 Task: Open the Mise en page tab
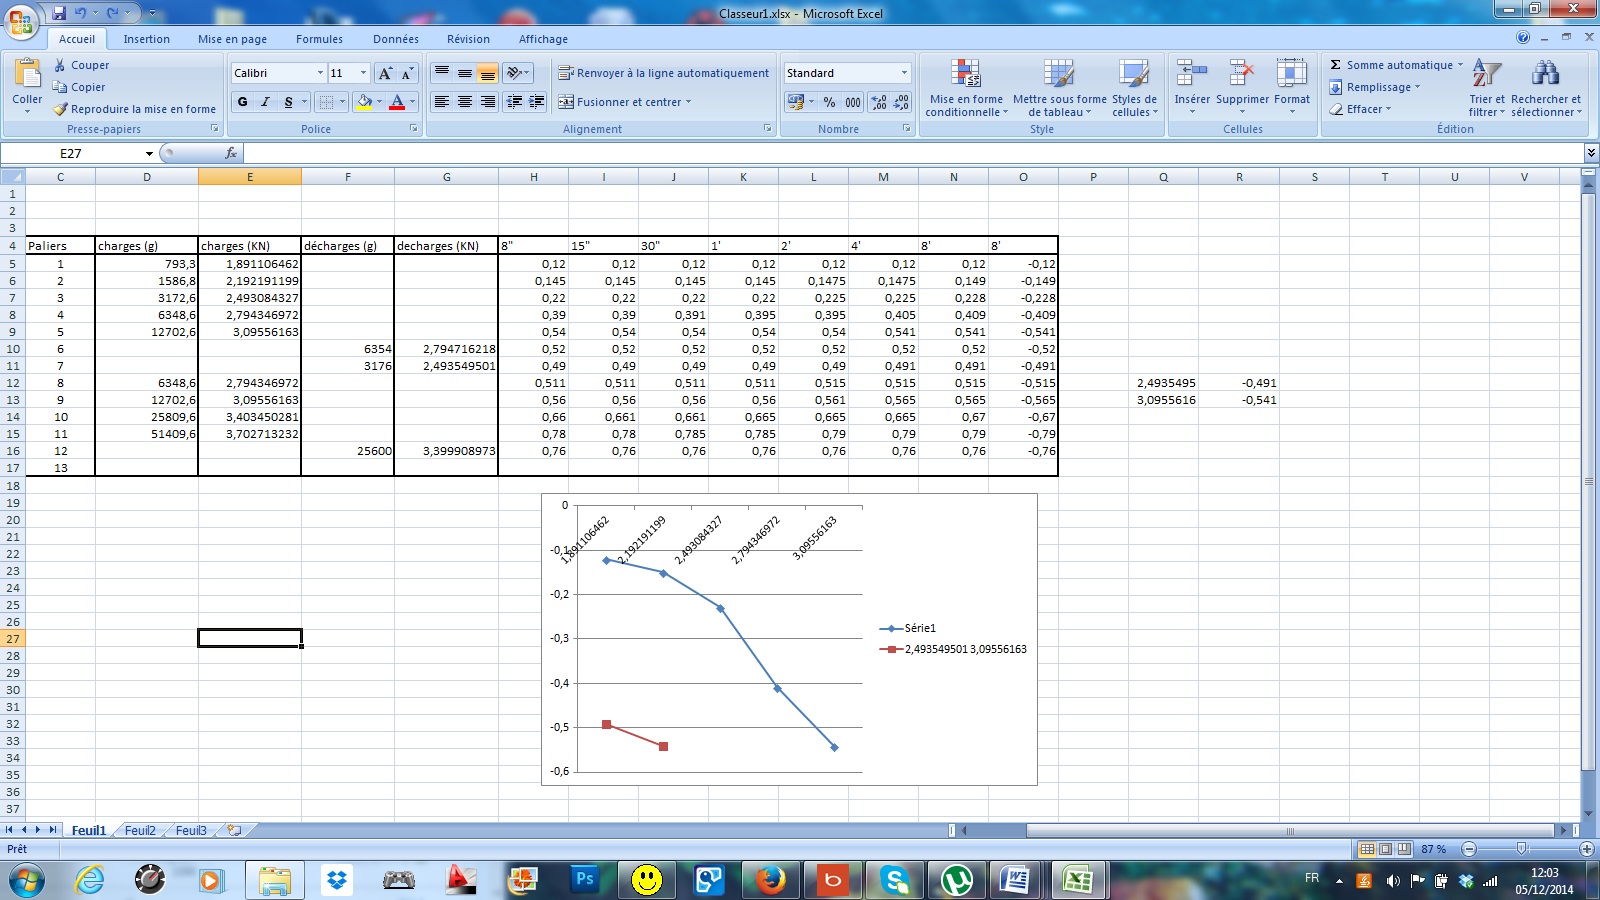tap(232, 39)
